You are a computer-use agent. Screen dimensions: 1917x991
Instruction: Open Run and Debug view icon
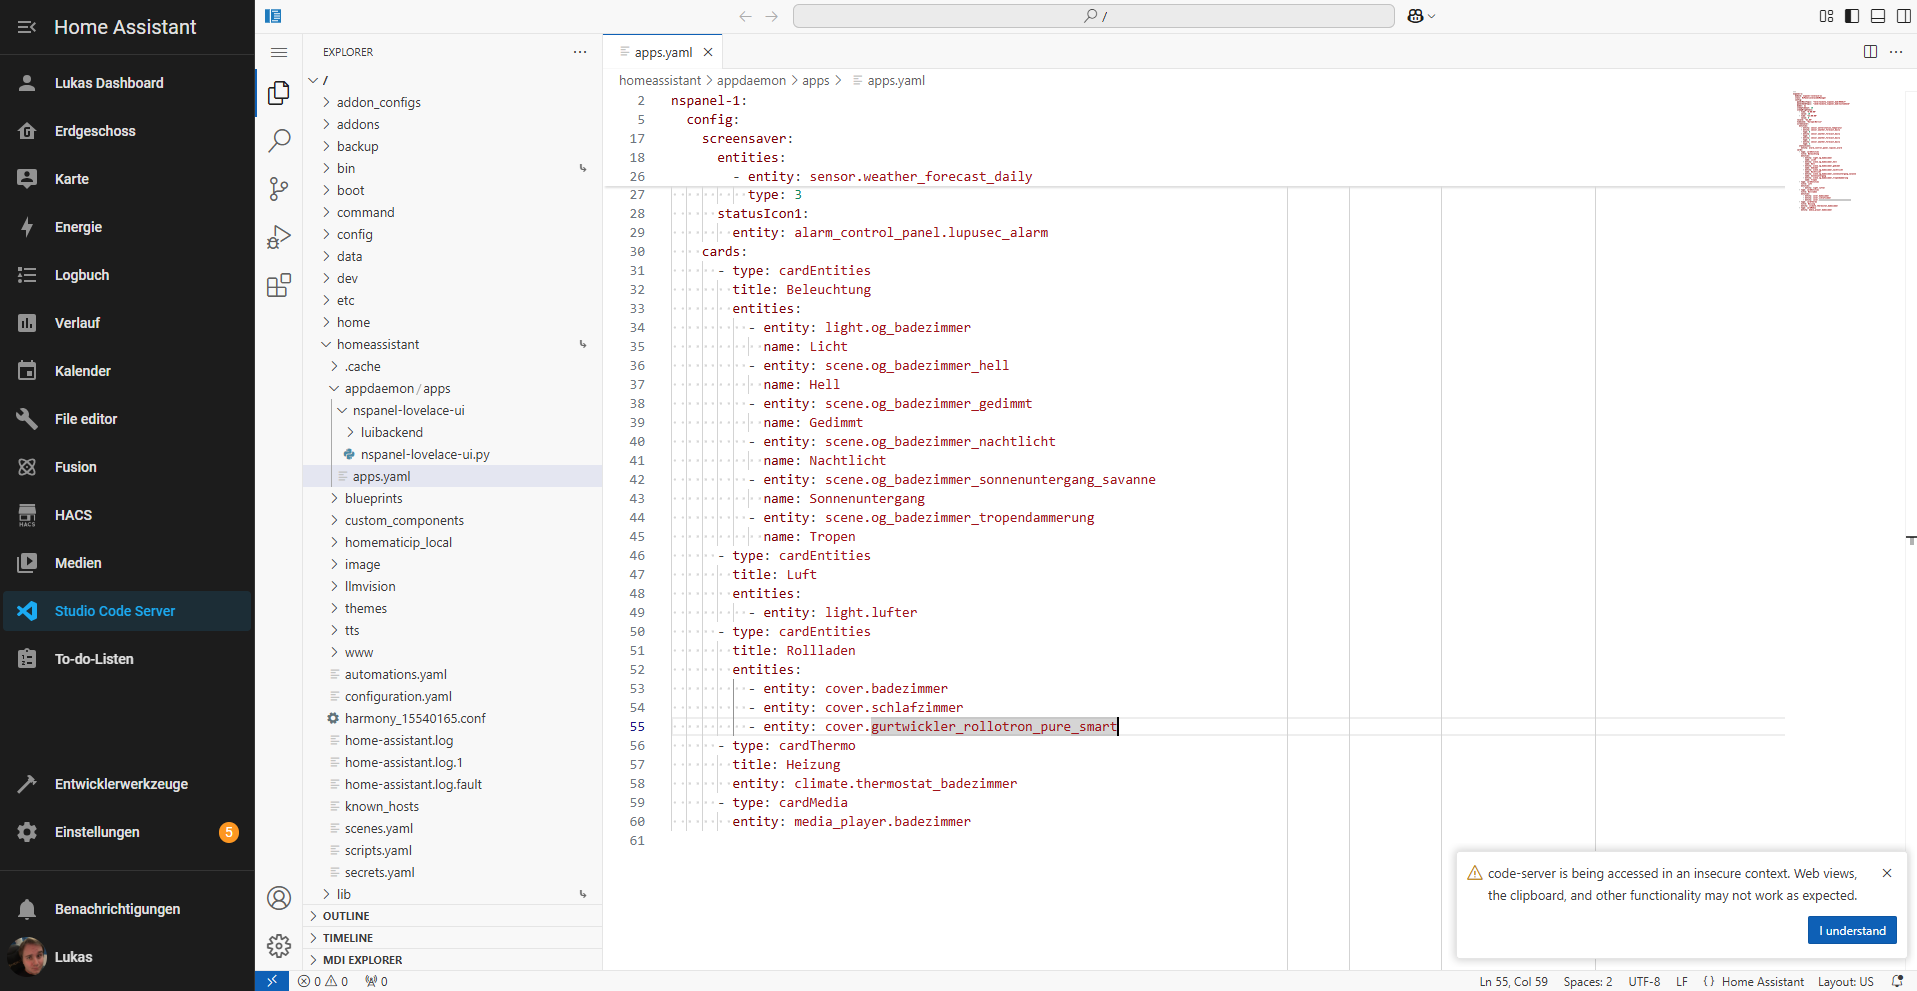point(279,237)
